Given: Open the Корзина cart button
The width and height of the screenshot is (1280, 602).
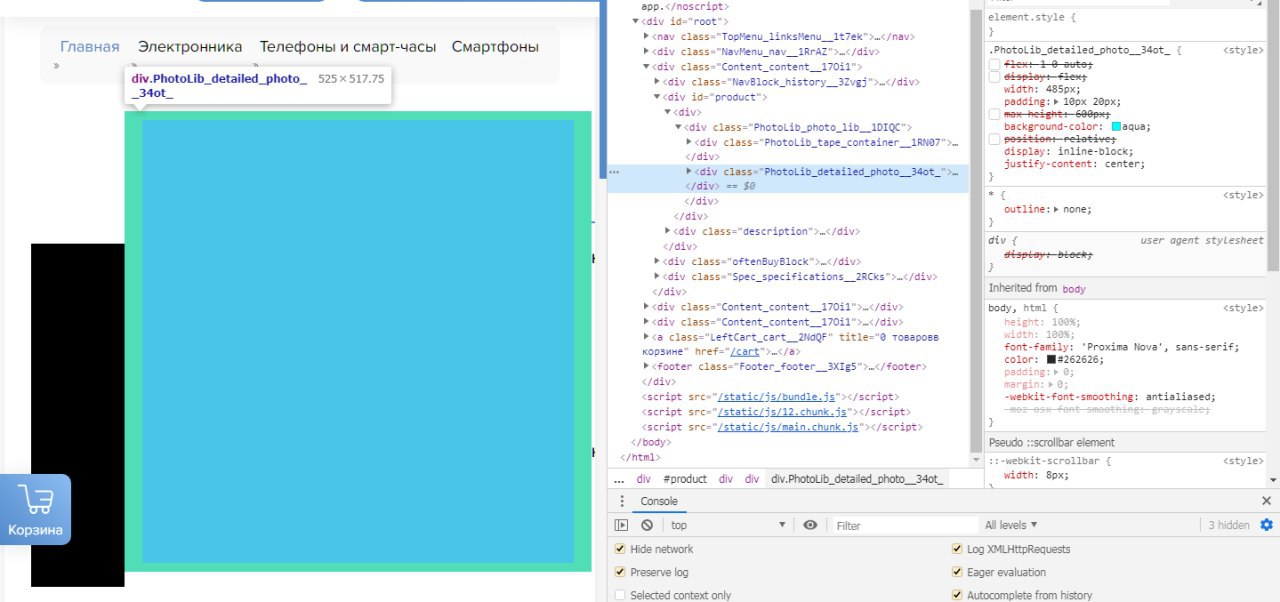Looking at the screenshot, I should pos(35,509).
